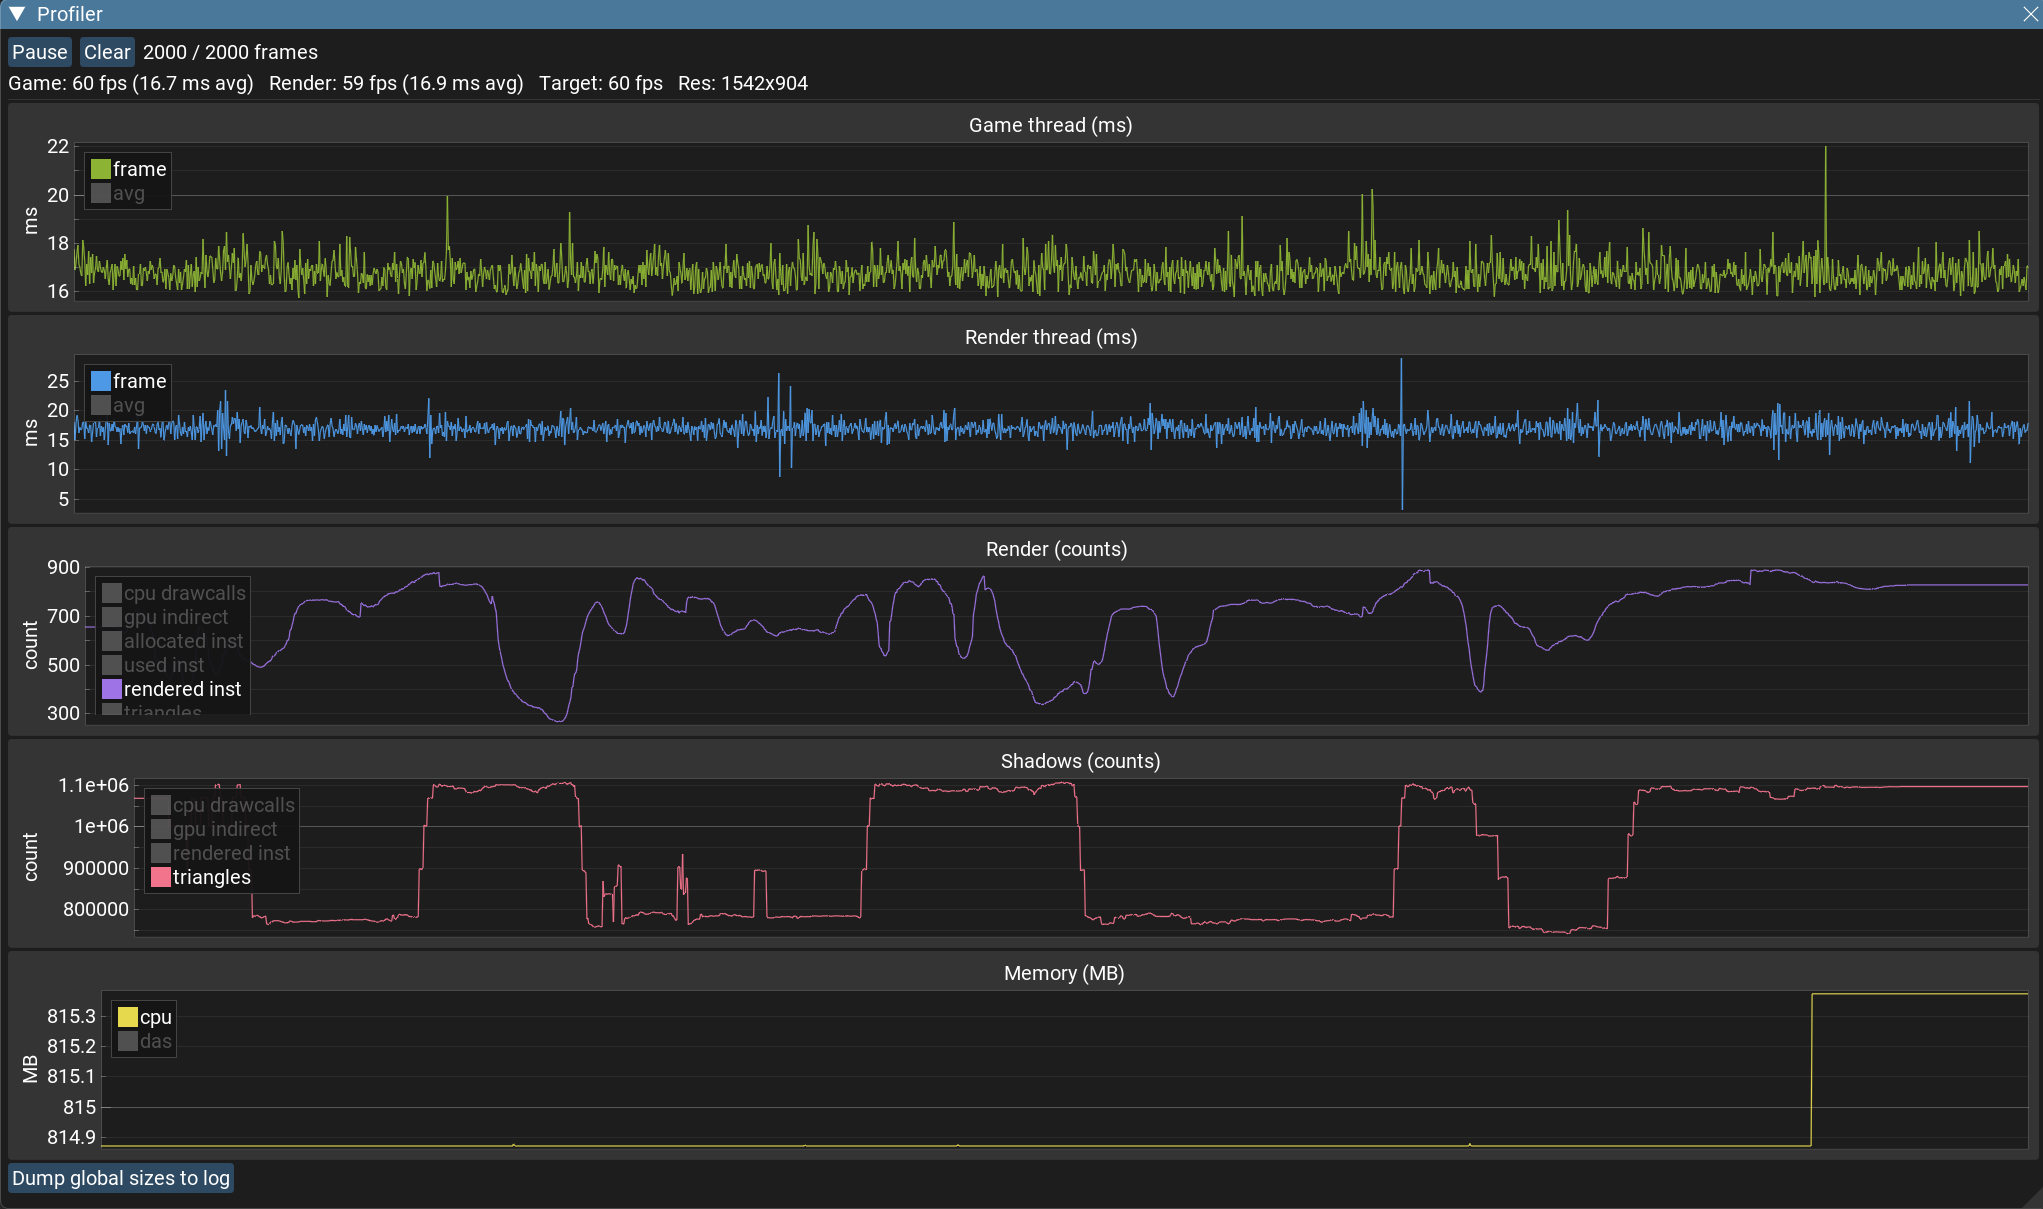Screen dimensions: 2043x1209
Task: Click the 800000 tick in Shadows plot
Action: (x=96, y=909)
